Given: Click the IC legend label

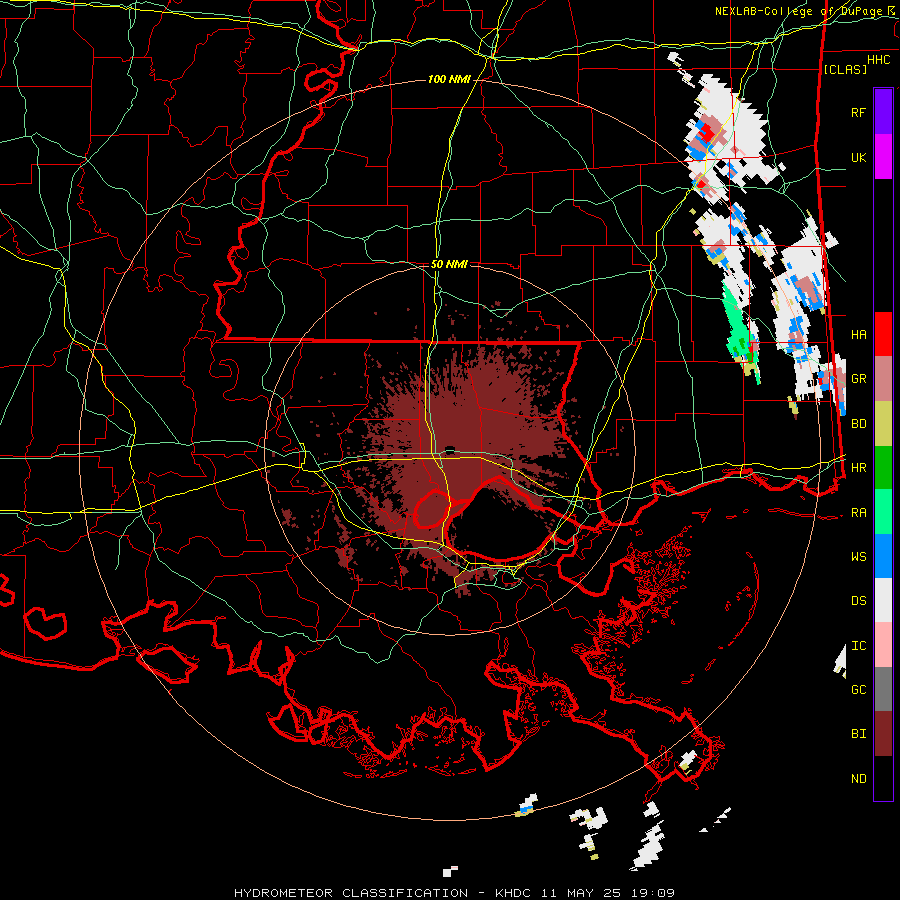Looking at the screenshot, I should point(858,646).
